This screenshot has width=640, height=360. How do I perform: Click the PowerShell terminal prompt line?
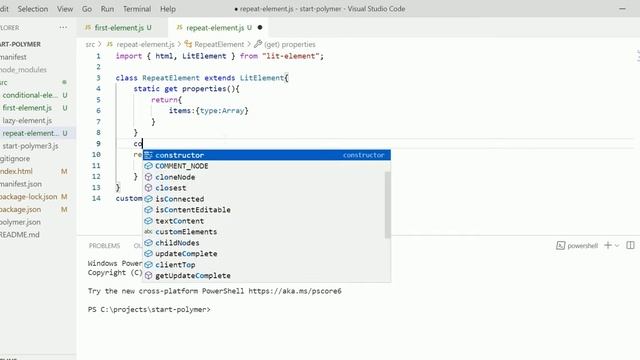tap(149, 309)
